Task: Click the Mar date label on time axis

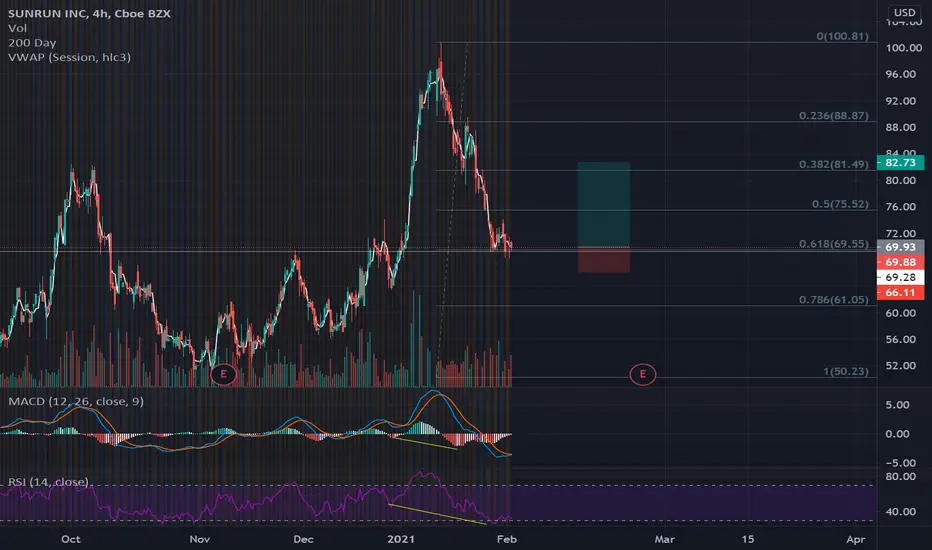Action: pos(665,539)
